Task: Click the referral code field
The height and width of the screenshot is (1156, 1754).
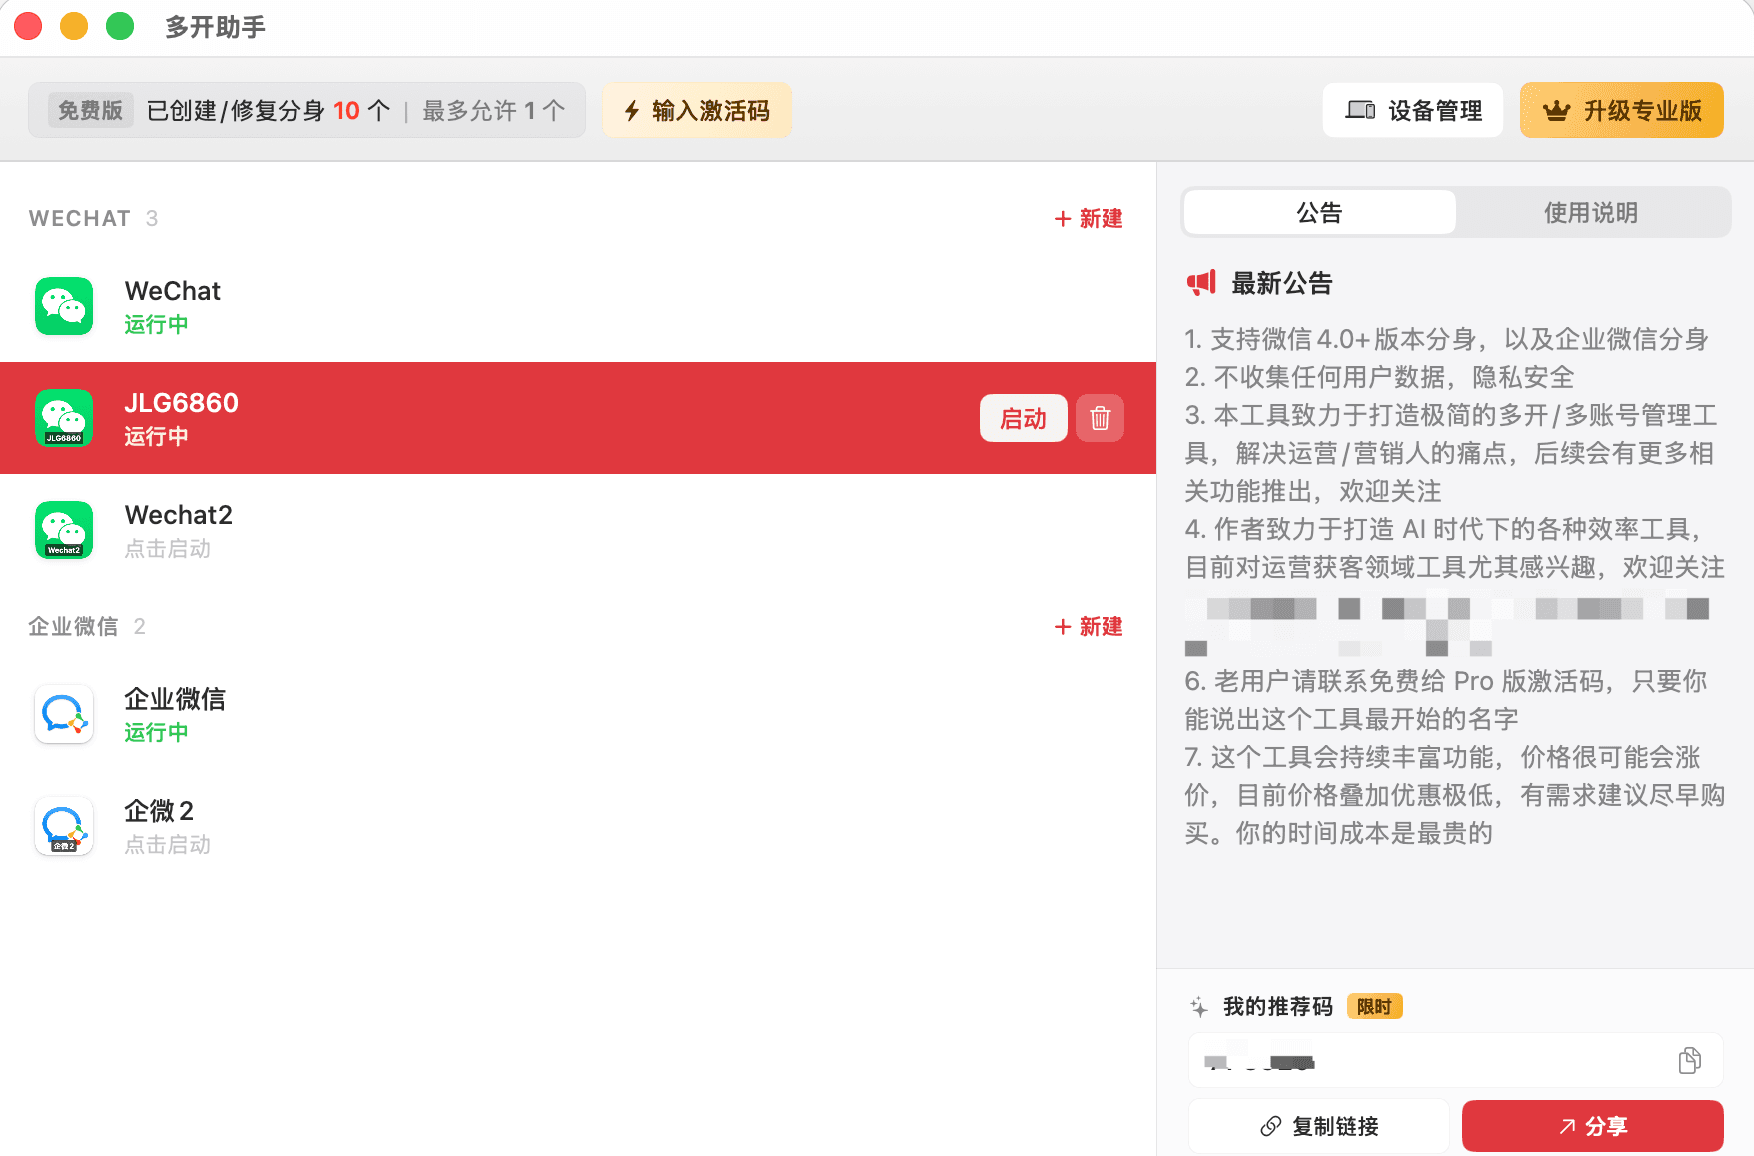Action: [x=1455, y=1060]
